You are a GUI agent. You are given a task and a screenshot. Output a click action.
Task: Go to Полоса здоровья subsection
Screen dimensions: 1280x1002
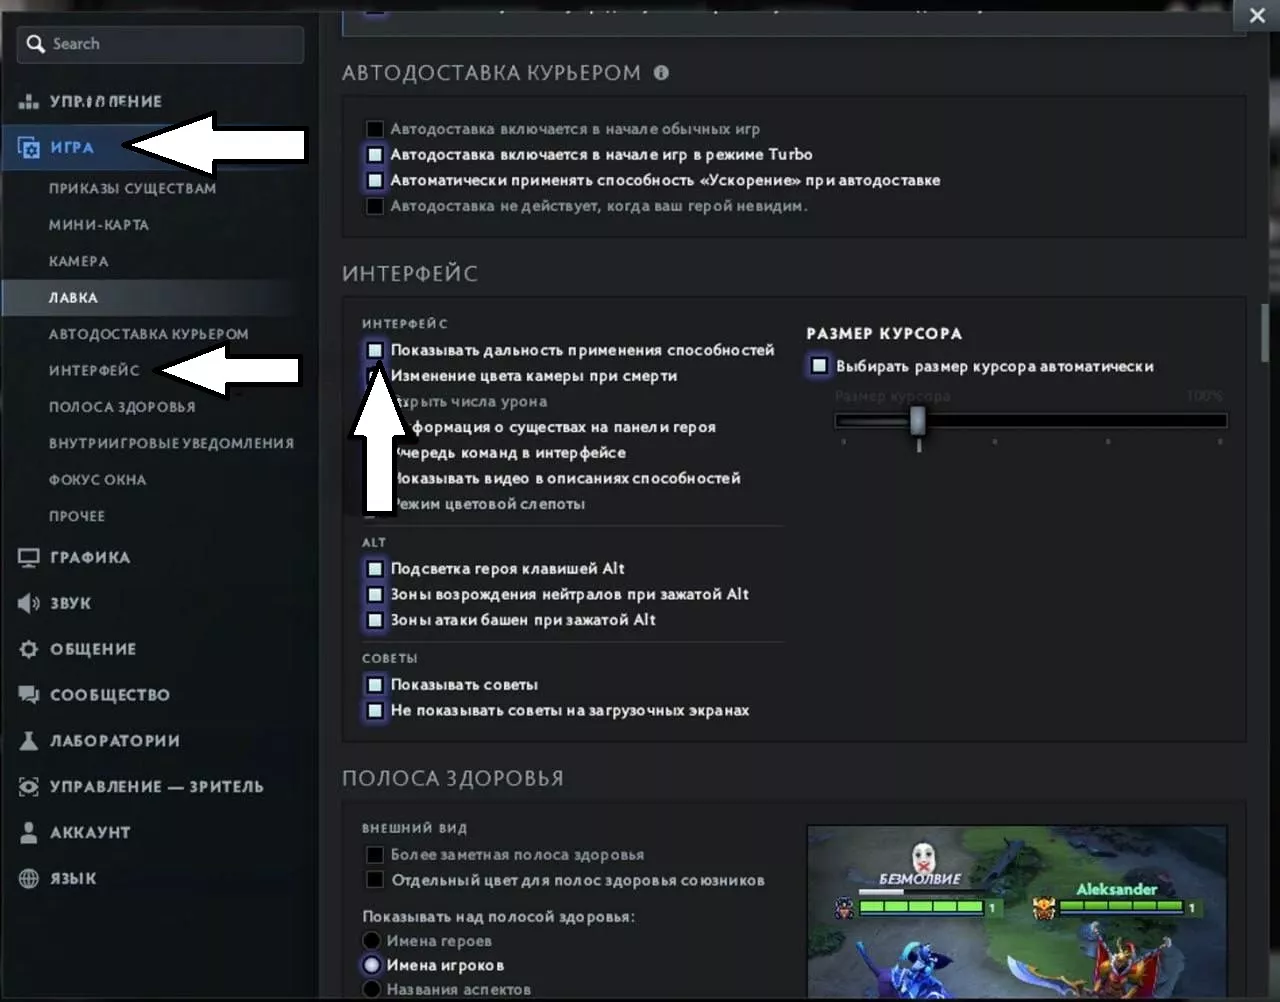(122, 407)
